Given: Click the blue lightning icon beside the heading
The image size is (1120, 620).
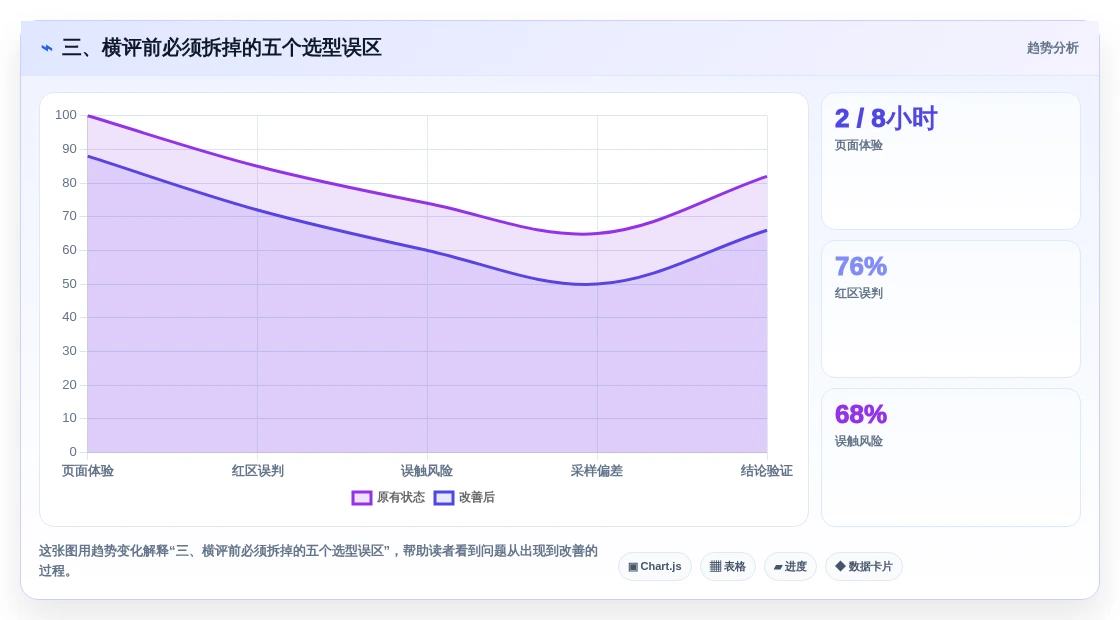Looking at the screenshot, I should coord(47,48).
